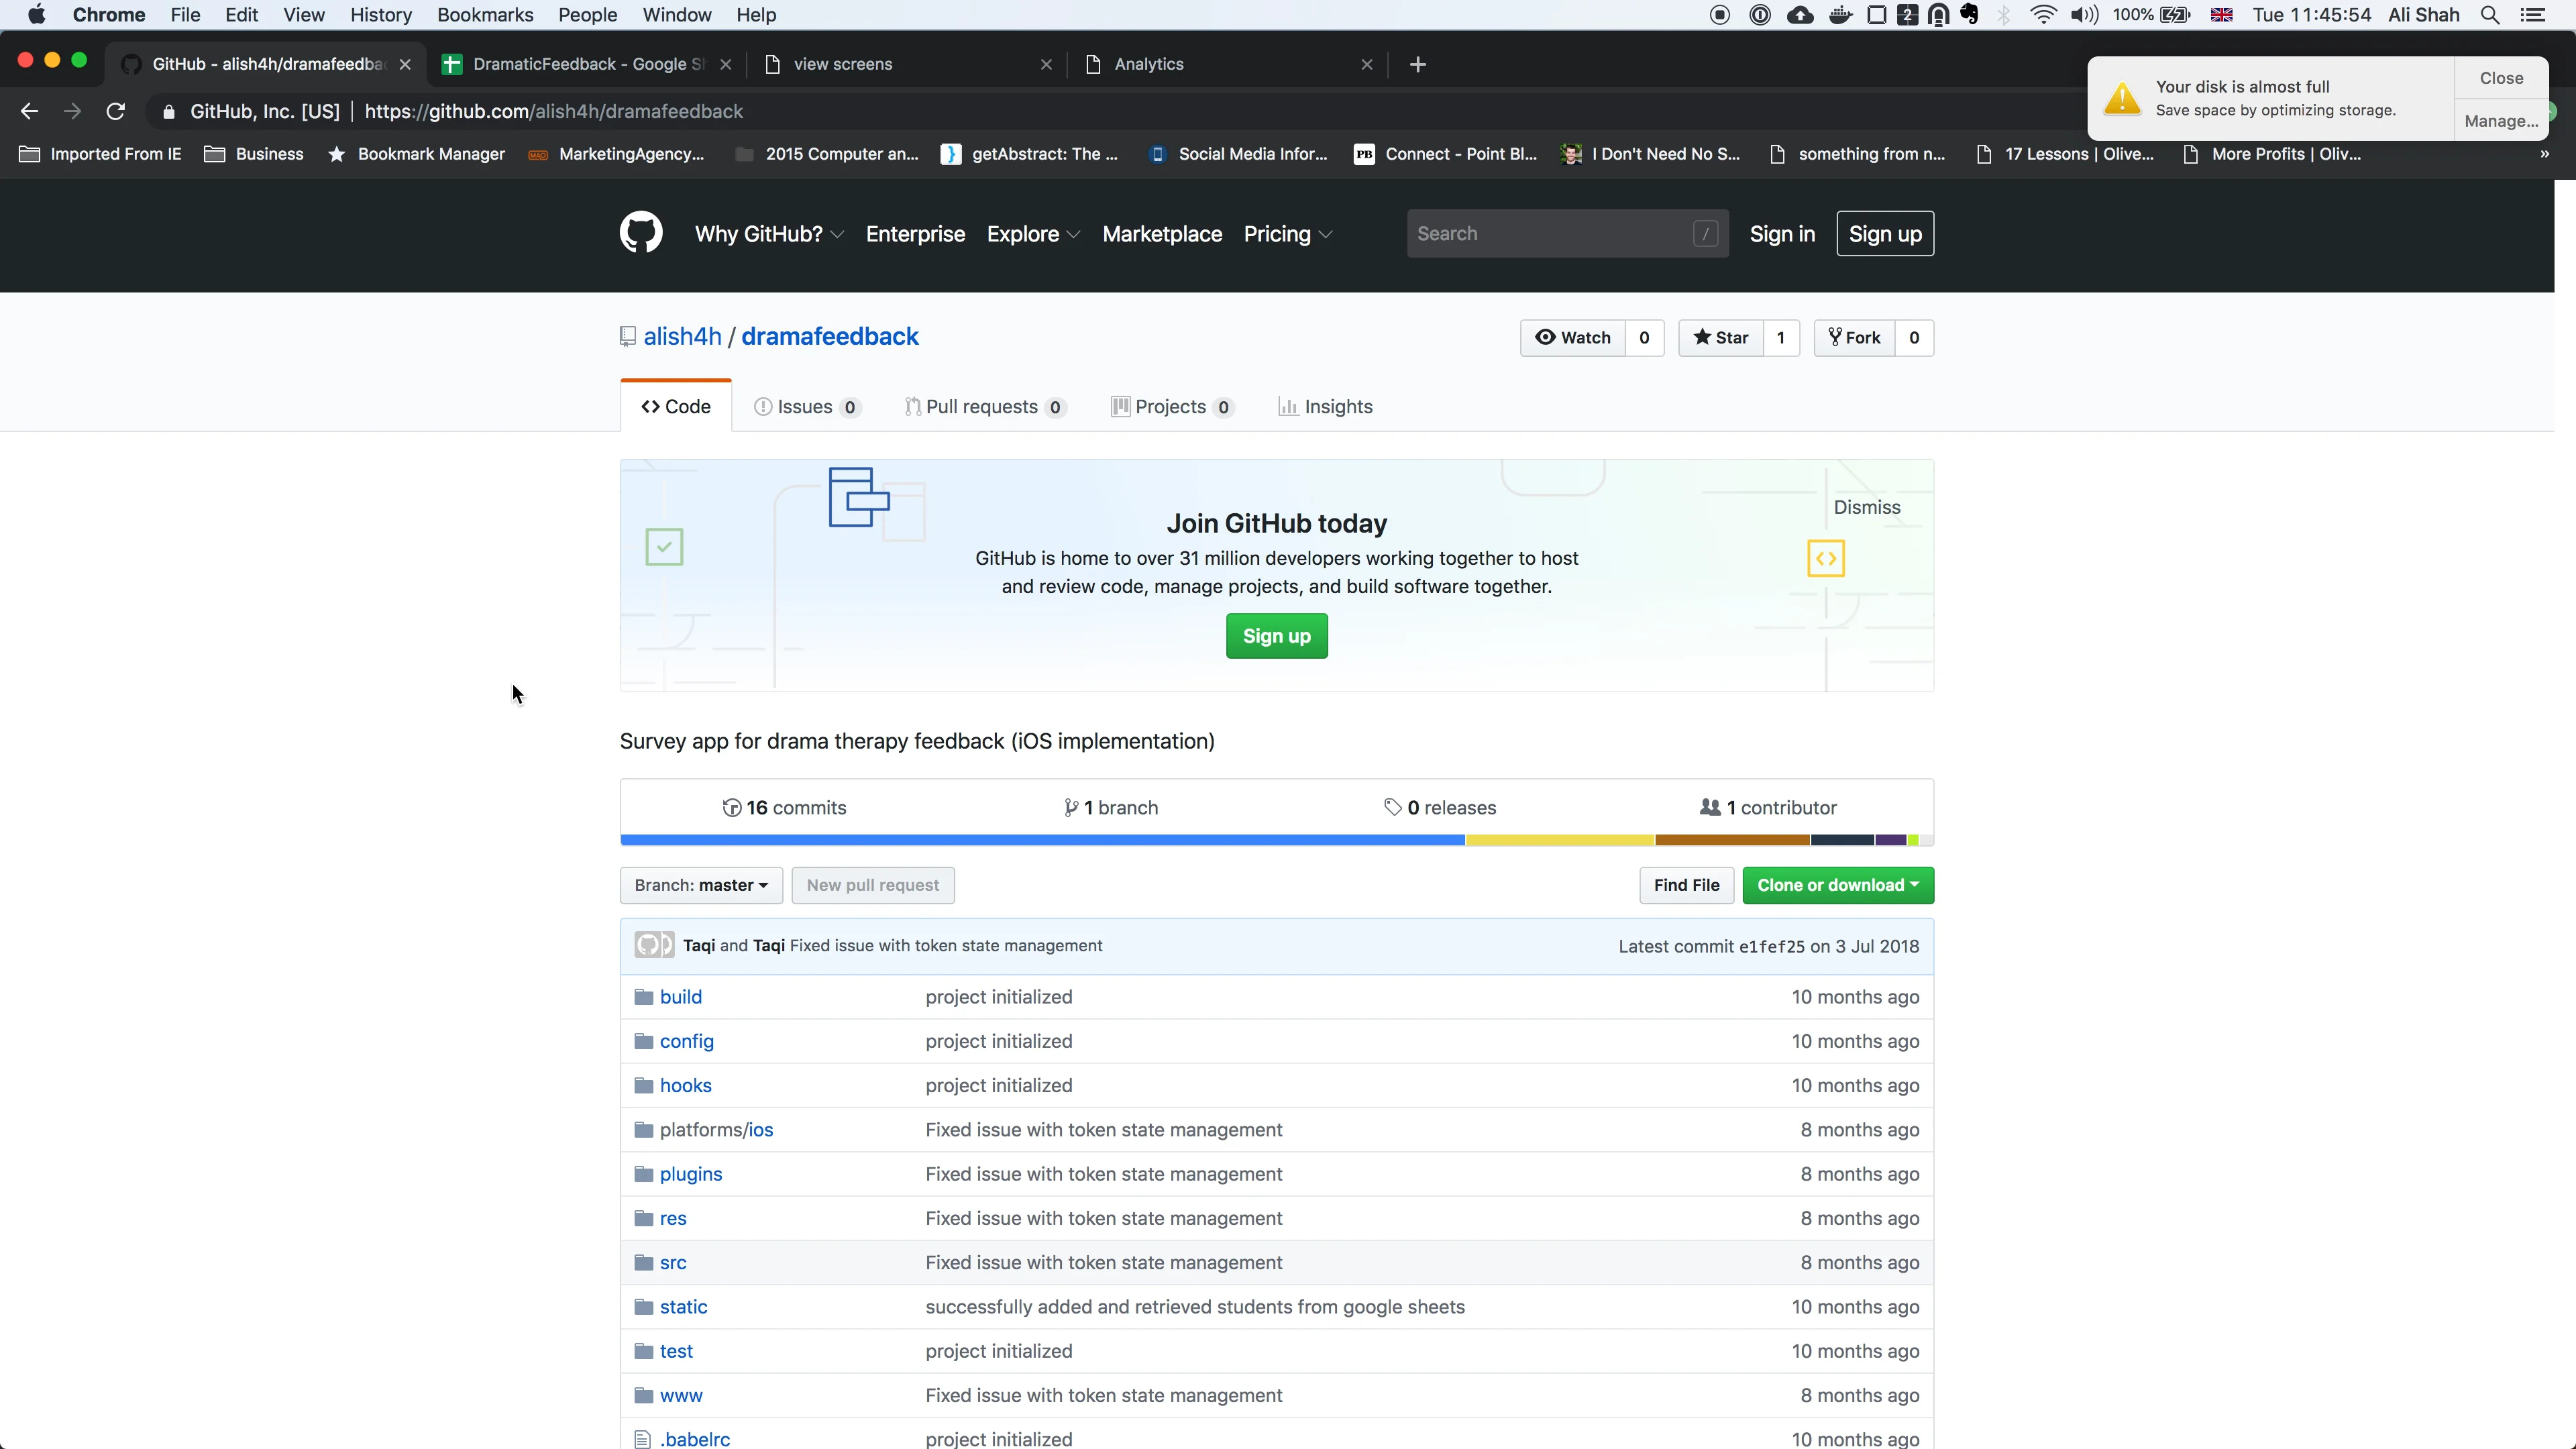Expand the Explore dropdown
2576x1449 pixels.
(1033, 234)
